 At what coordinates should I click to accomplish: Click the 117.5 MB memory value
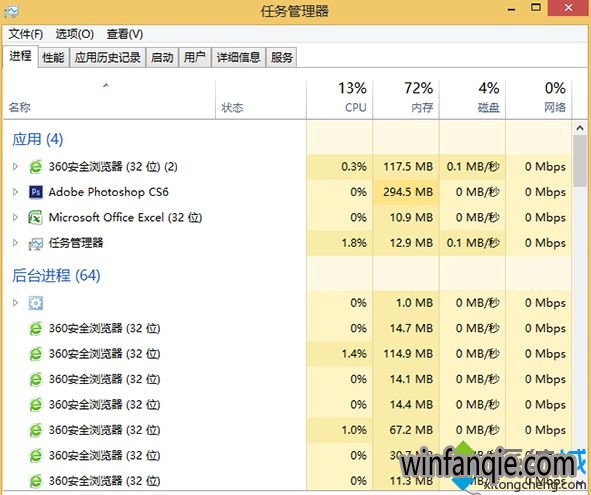(x=408, y=167)
